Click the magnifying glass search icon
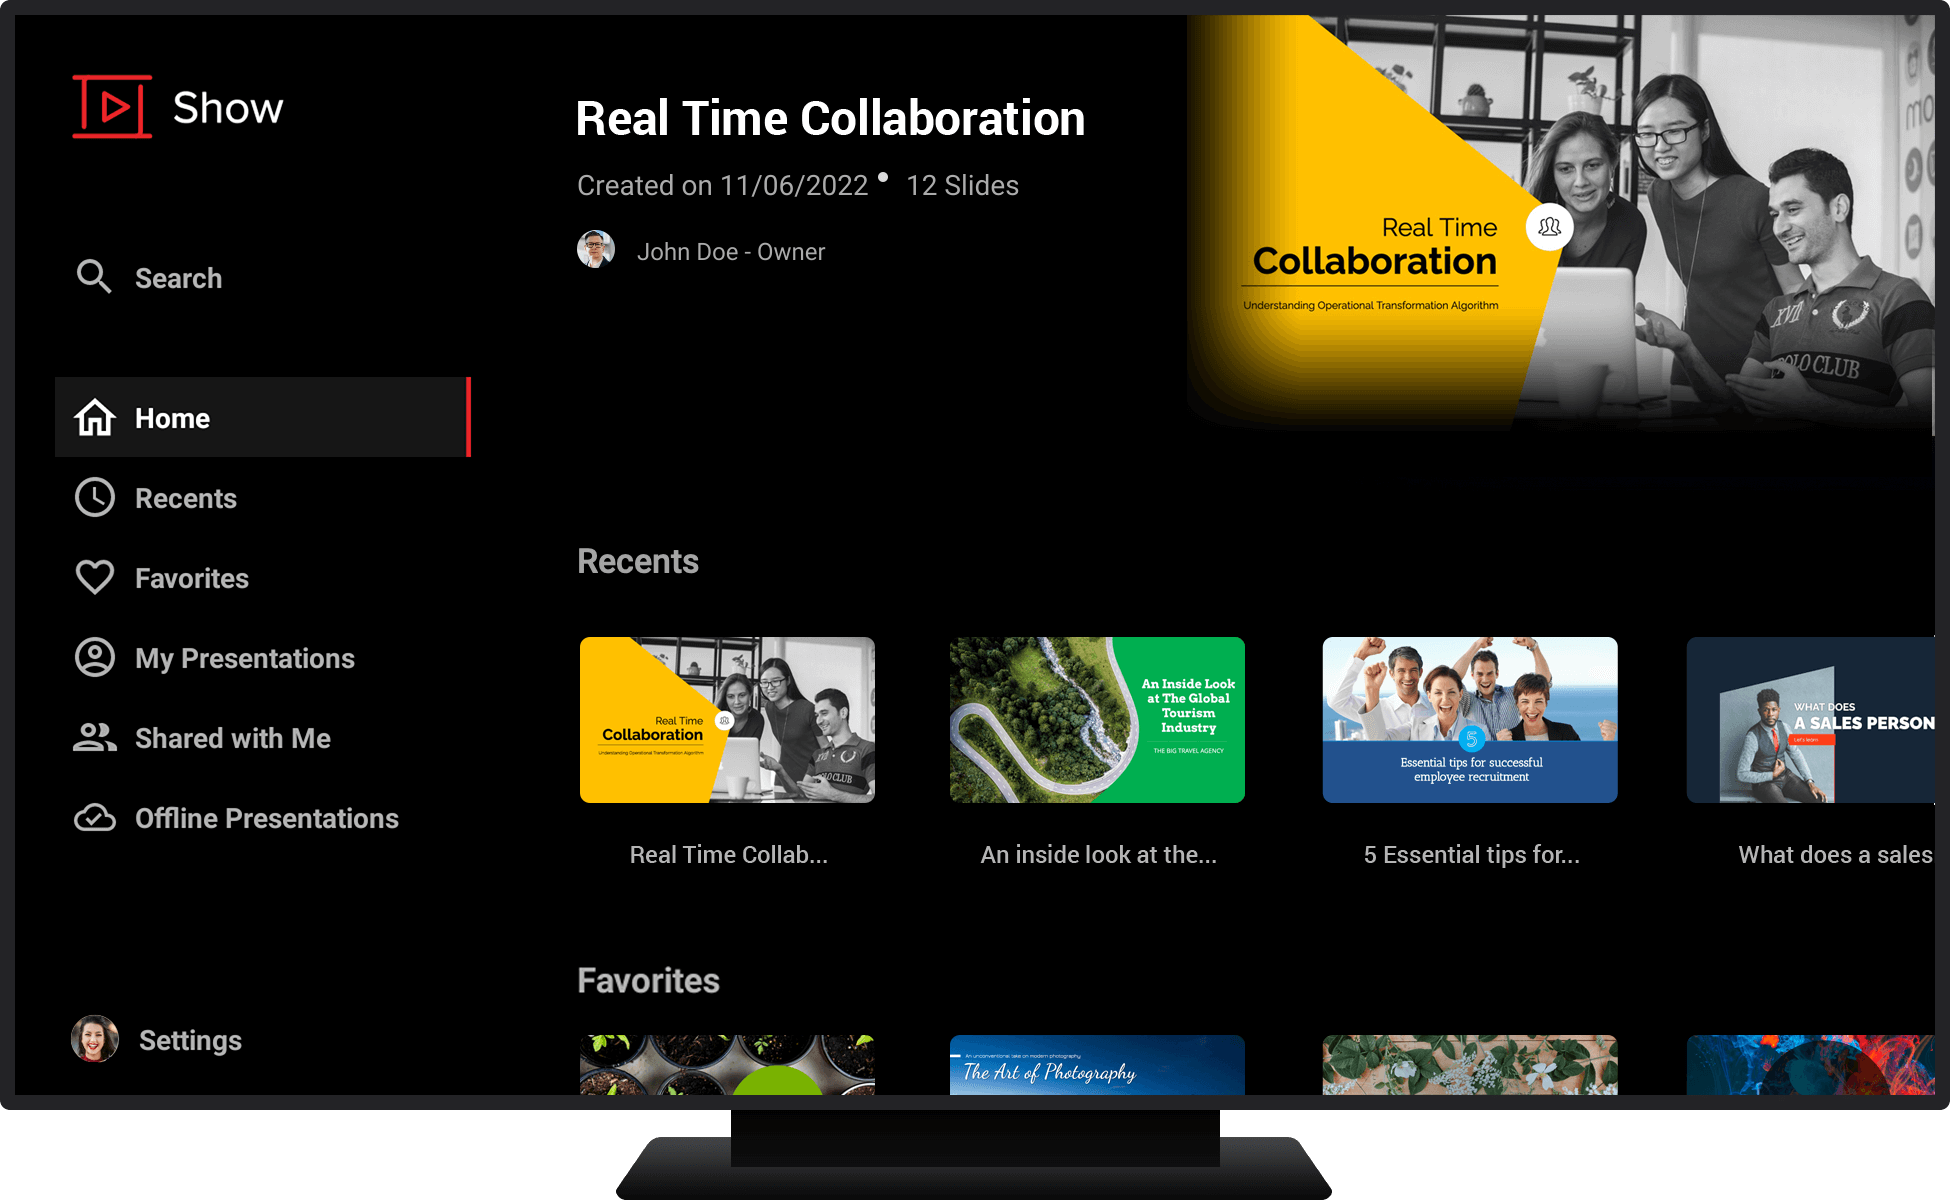 (94, 277)
